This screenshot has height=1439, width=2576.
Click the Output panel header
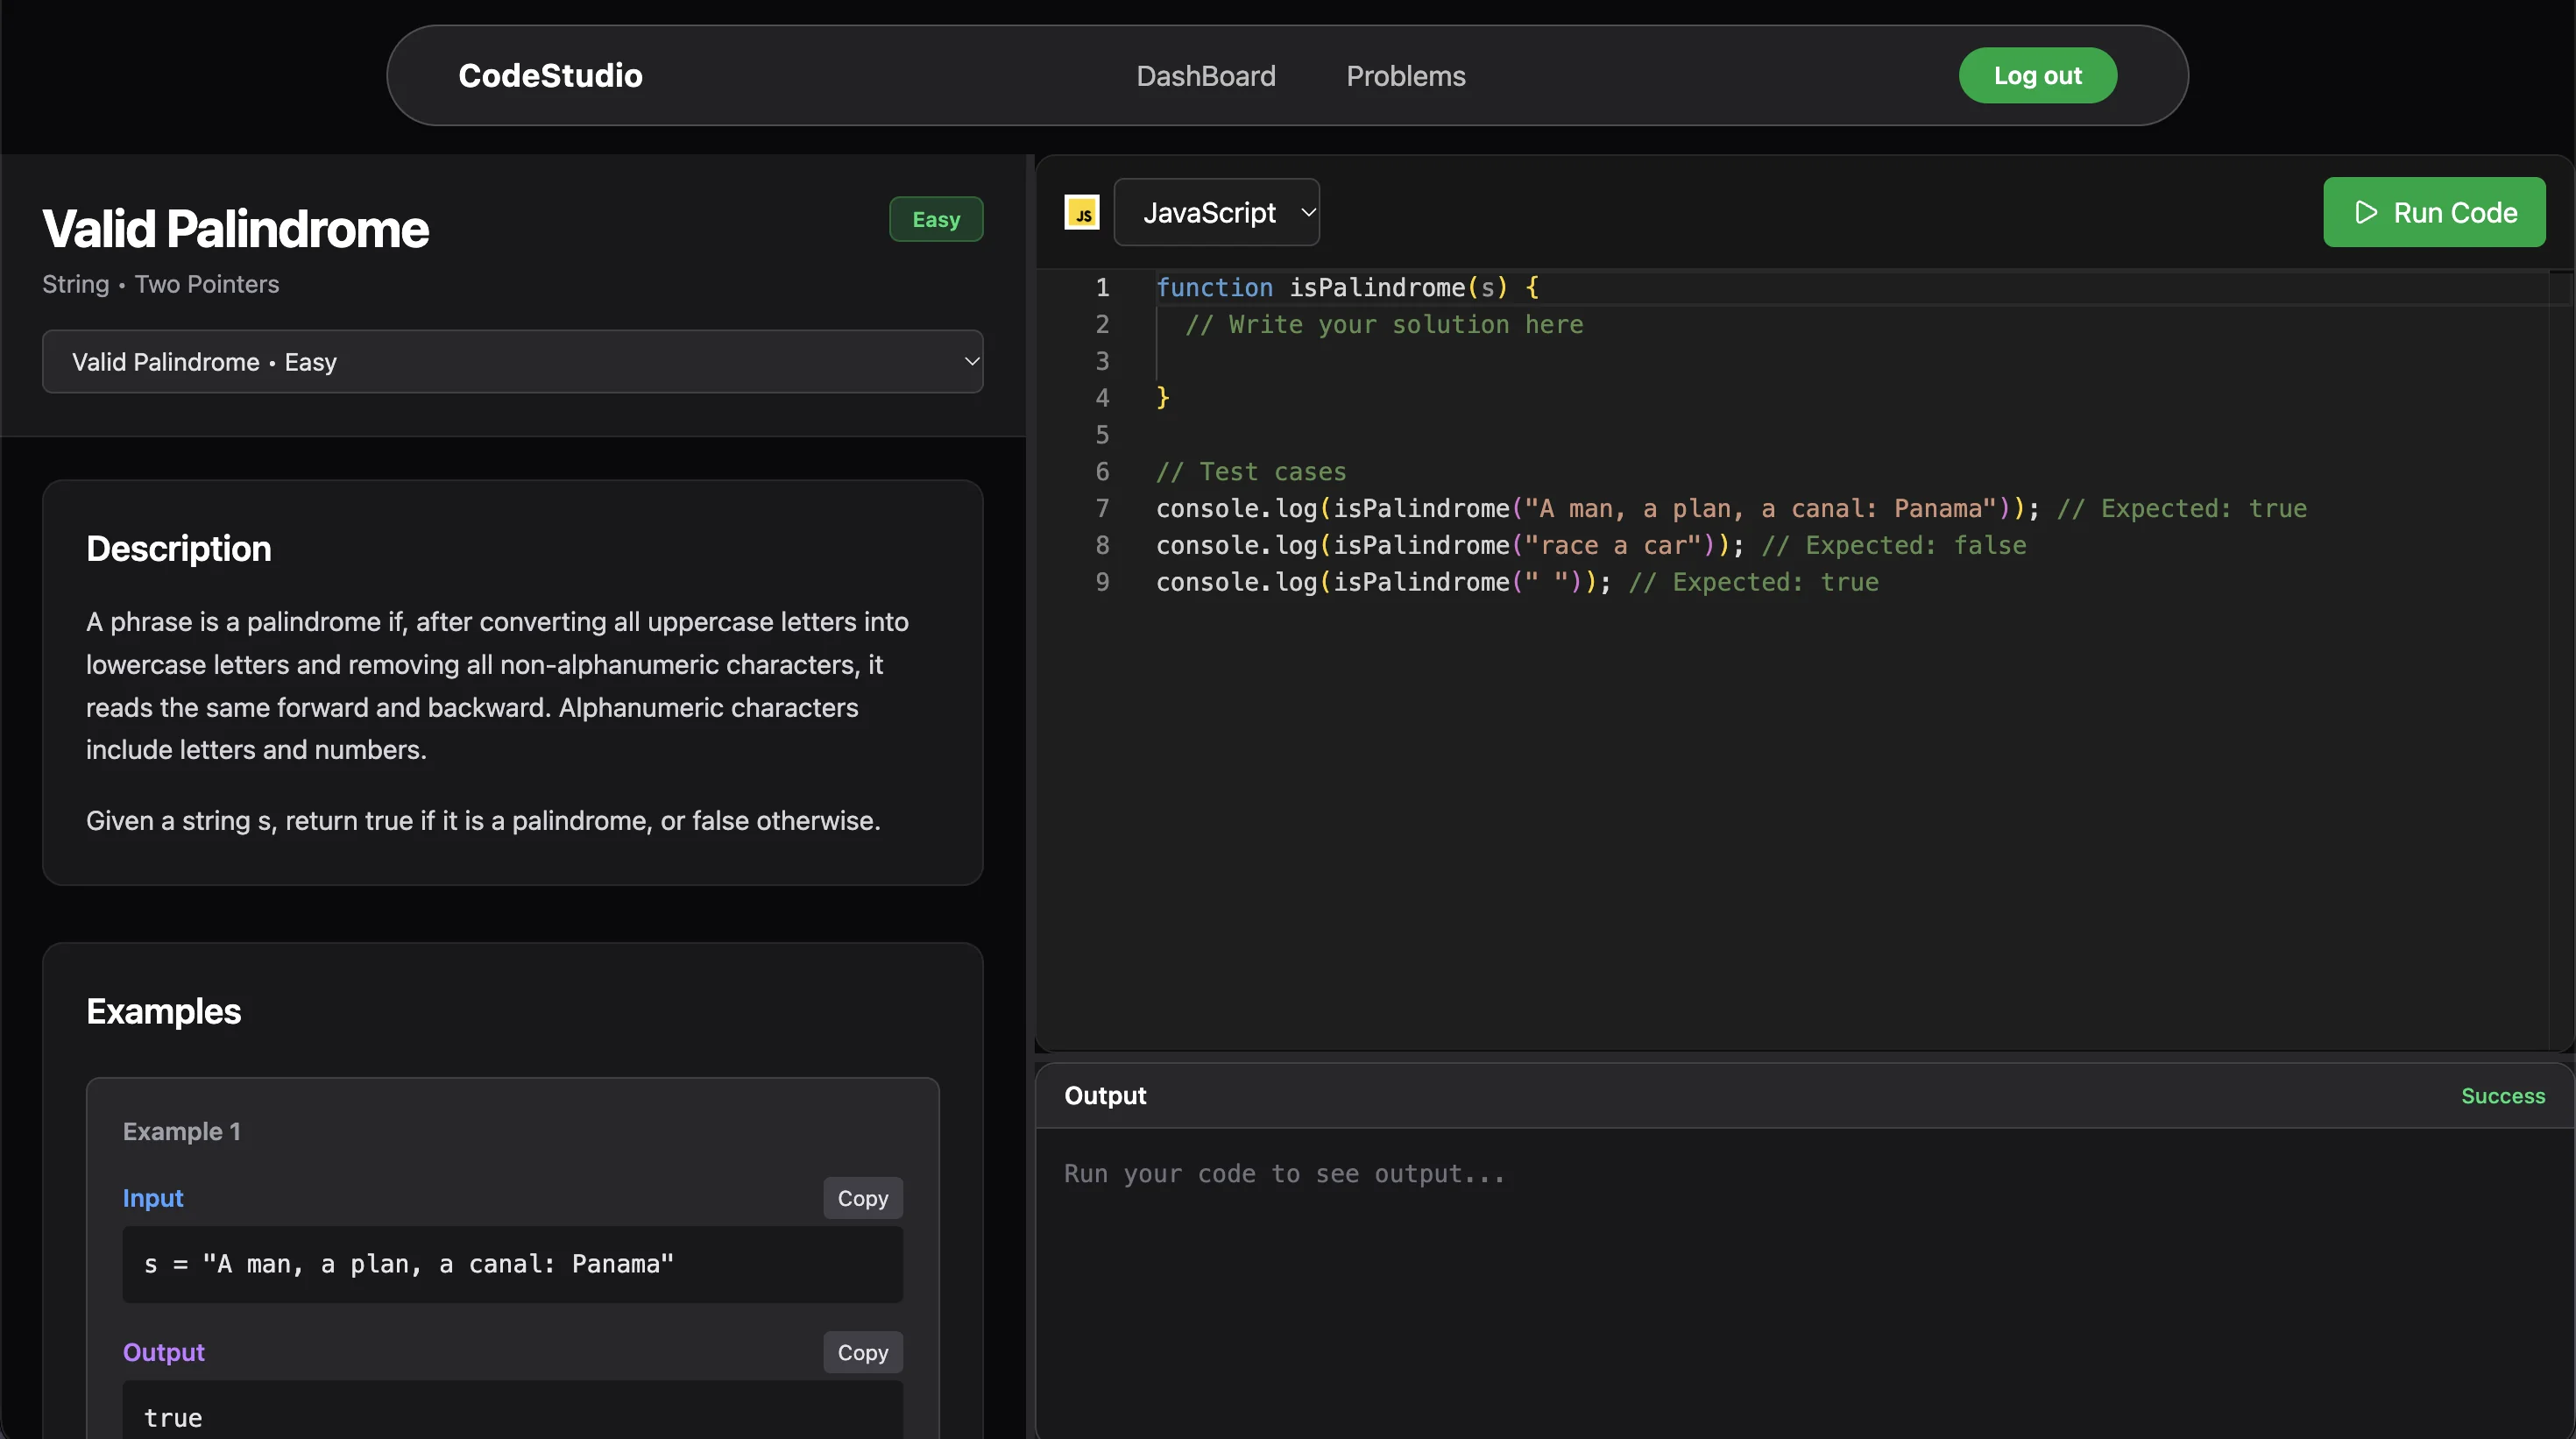coord(1804,1095)
